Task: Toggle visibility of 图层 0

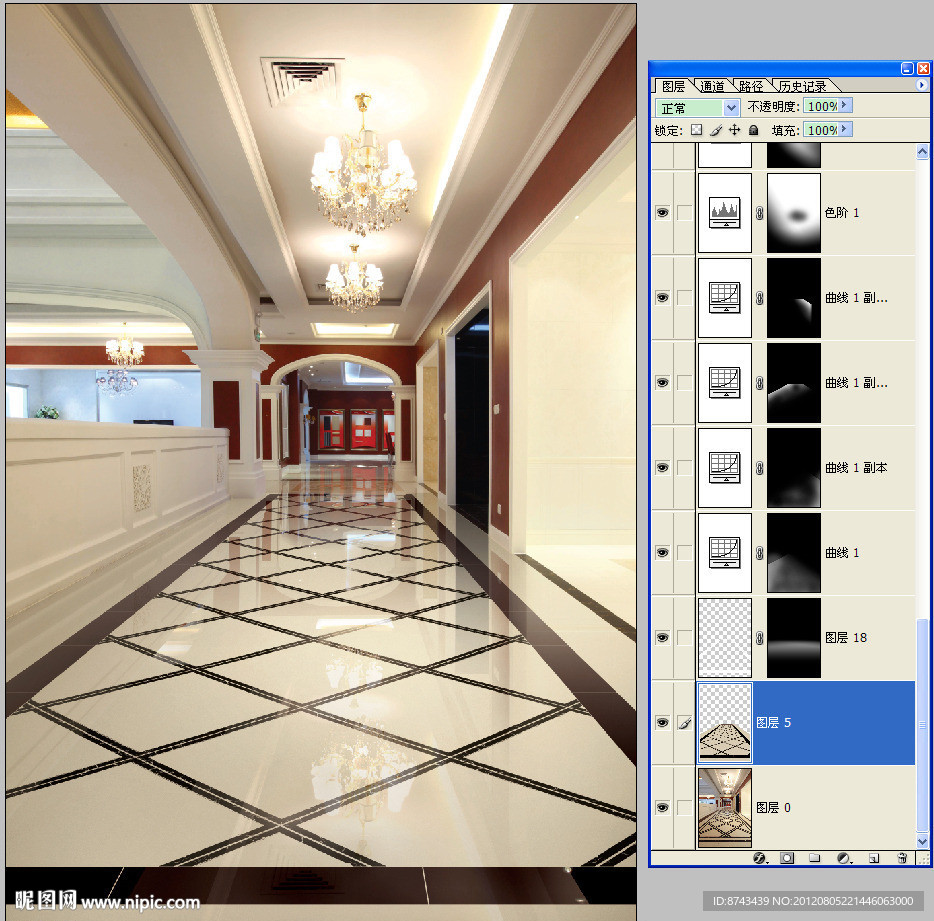Action: (x=662, y=807)
